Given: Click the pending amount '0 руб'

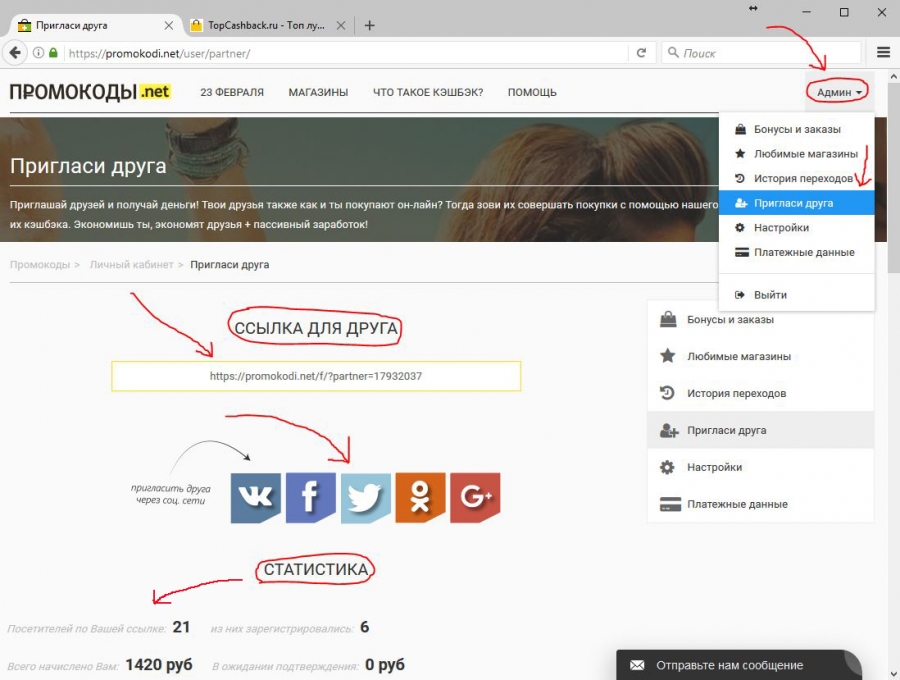Looking at the screenshot, I should 385,665.
